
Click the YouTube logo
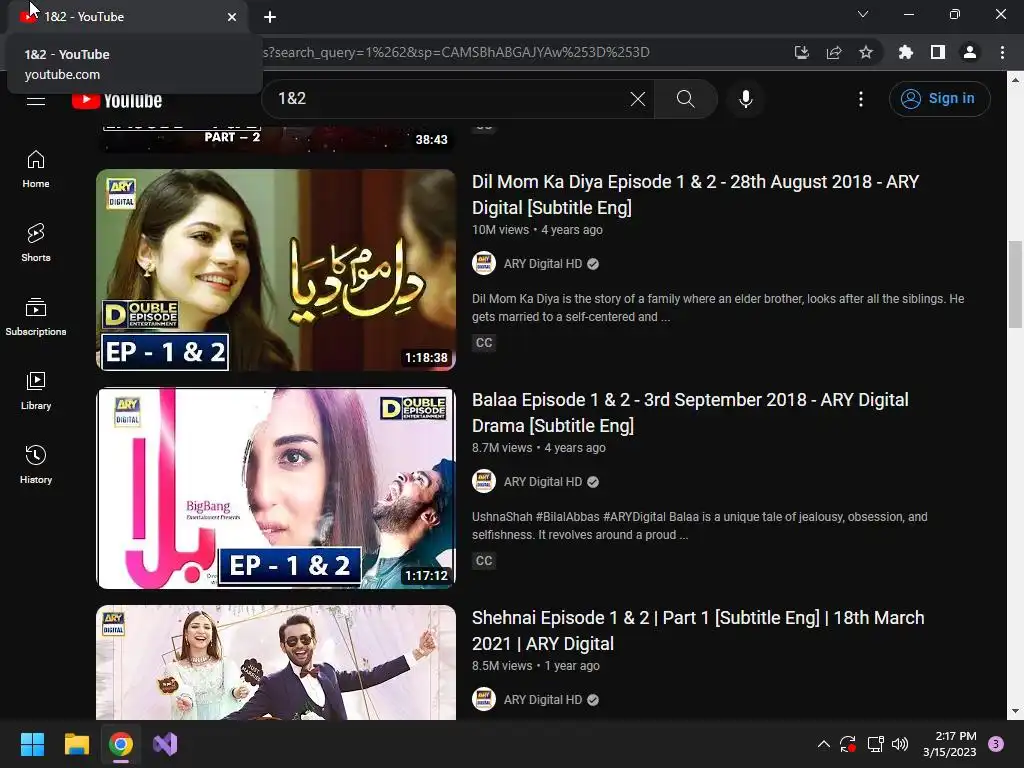coord(117,100)
